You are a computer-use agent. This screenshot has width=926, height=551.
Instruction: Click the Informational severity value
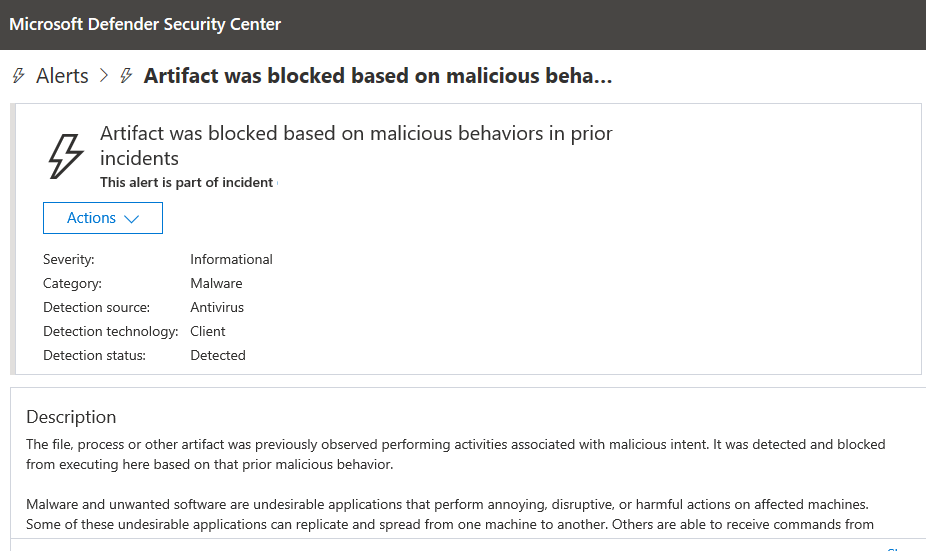(231, 259)
